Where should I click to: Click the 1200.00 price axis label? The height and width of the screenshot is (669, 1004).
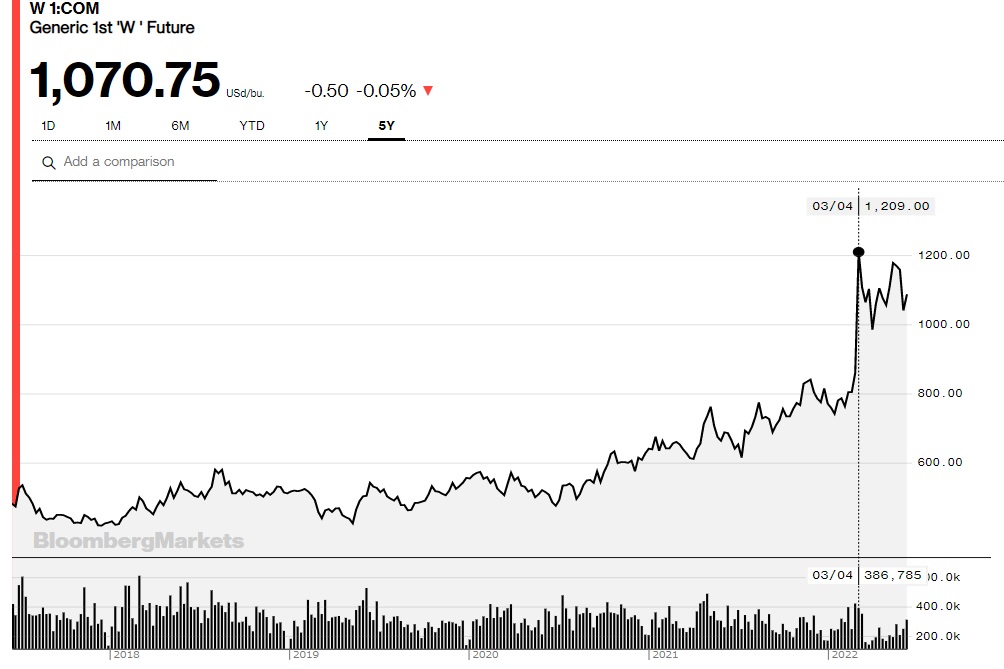[944, 255]
